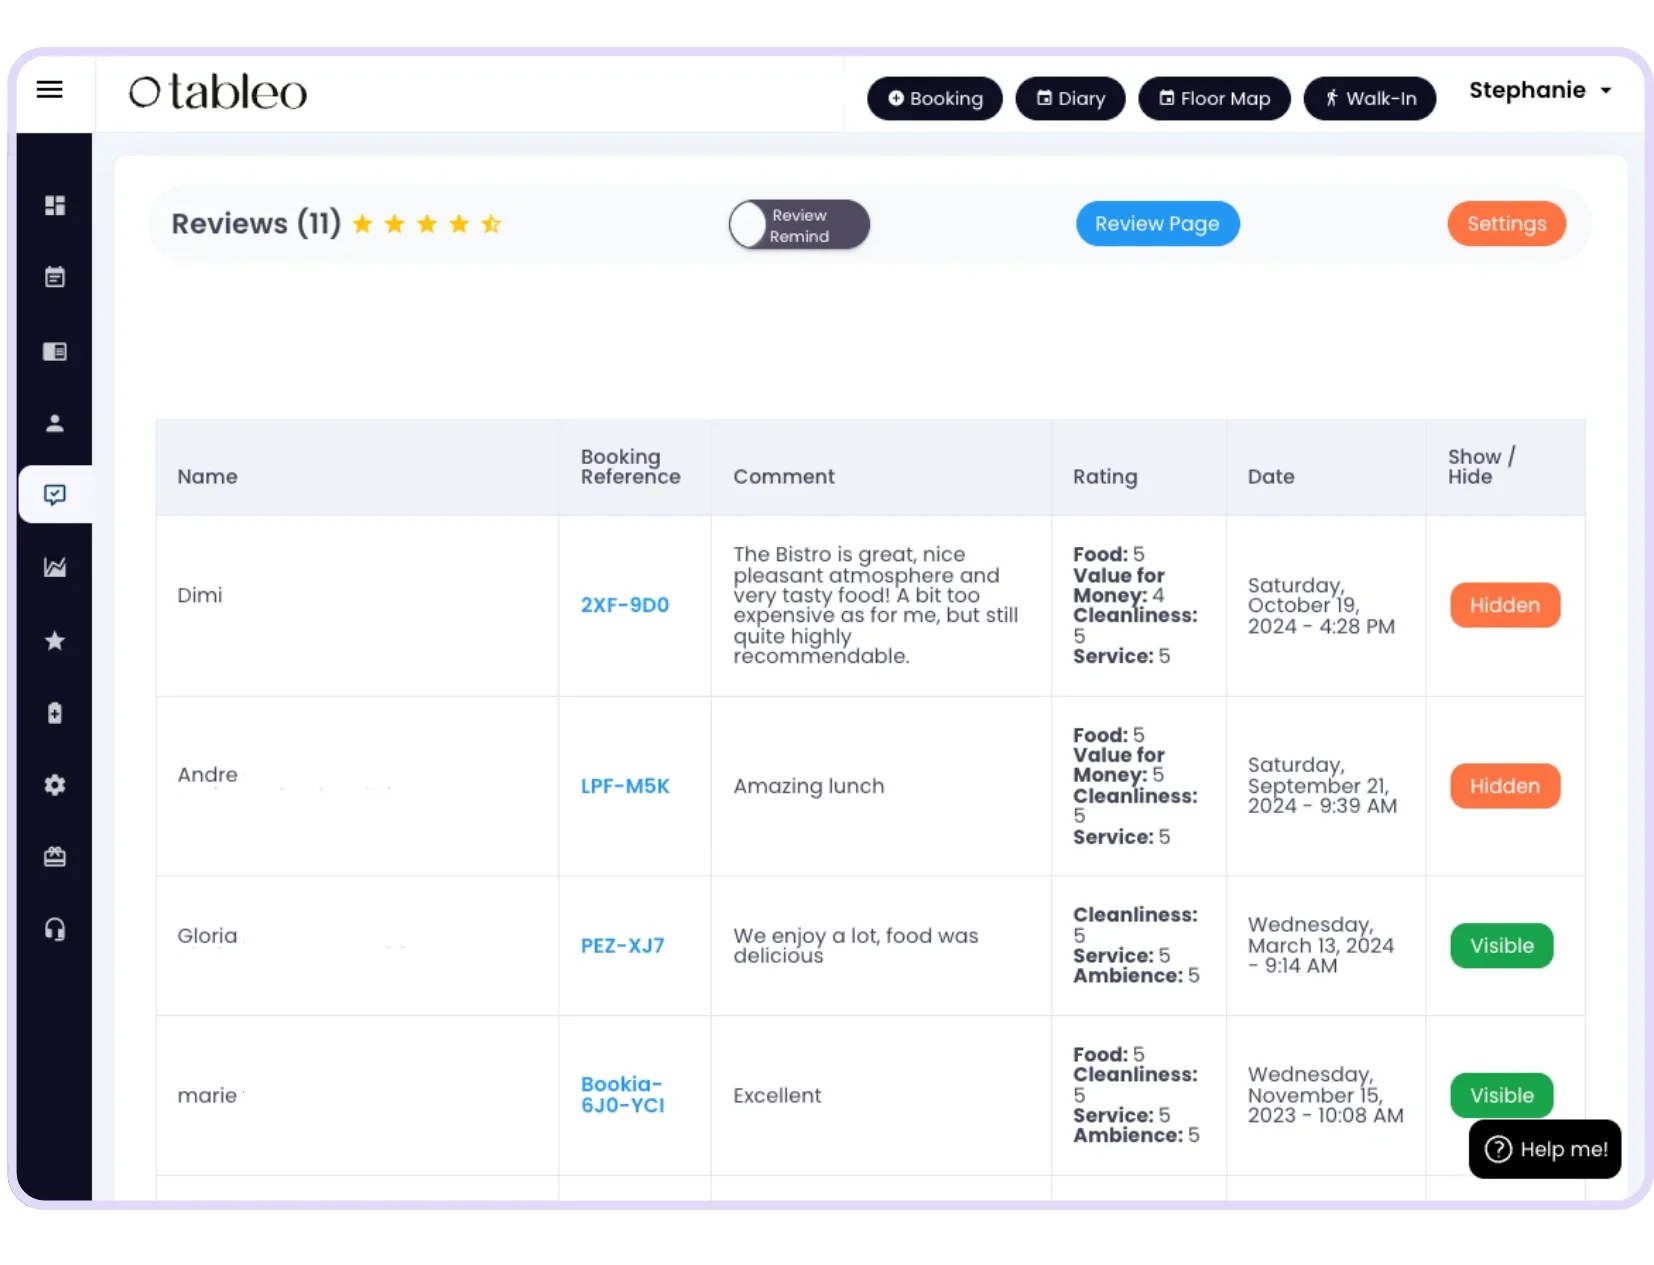Open the calendar icon in sidebar
The height and width of the screenshot is (1265, 1654).
(55, 277)
